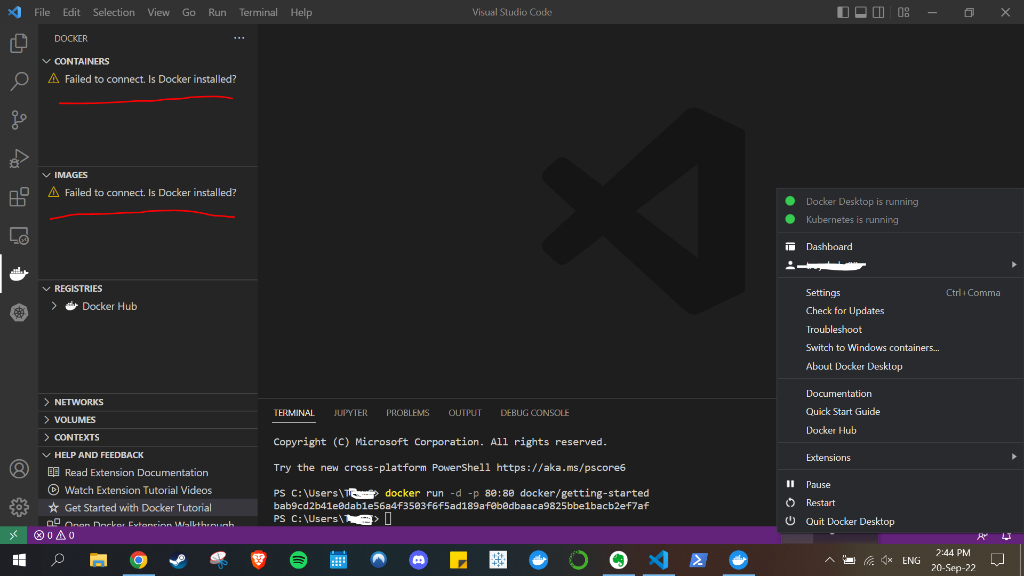
Task: Switch to the JUPYTER panel tab
Action: (350, 413)
